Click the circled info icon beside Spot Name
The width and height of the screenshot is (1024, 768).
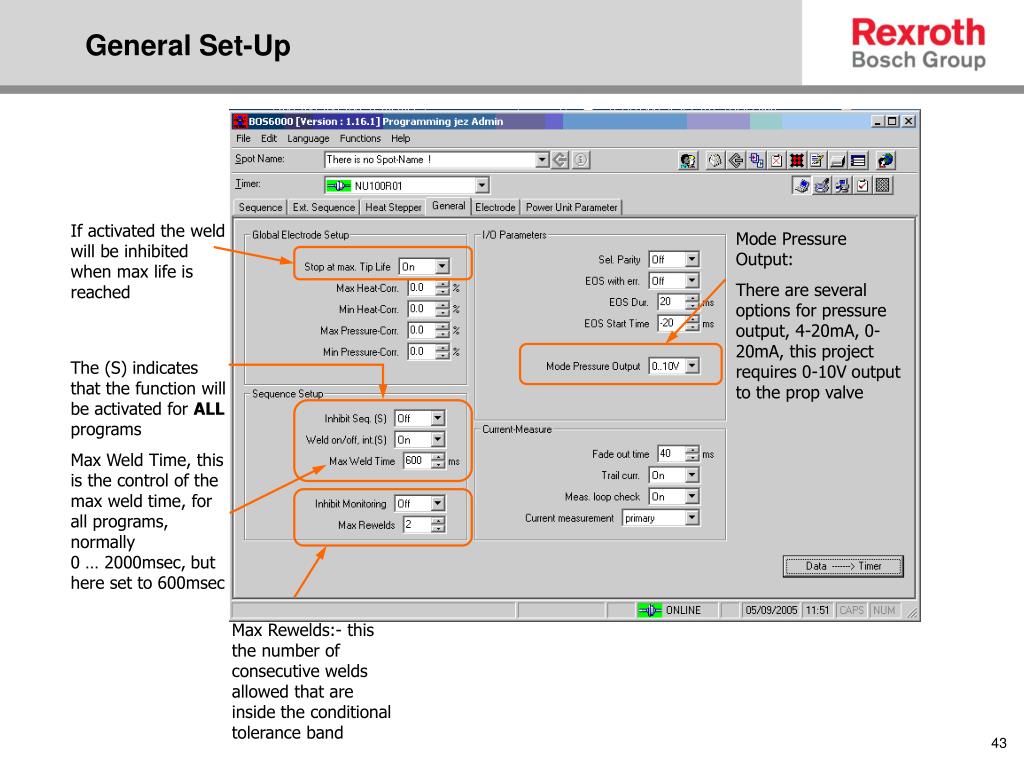click(x=581, y=160)
